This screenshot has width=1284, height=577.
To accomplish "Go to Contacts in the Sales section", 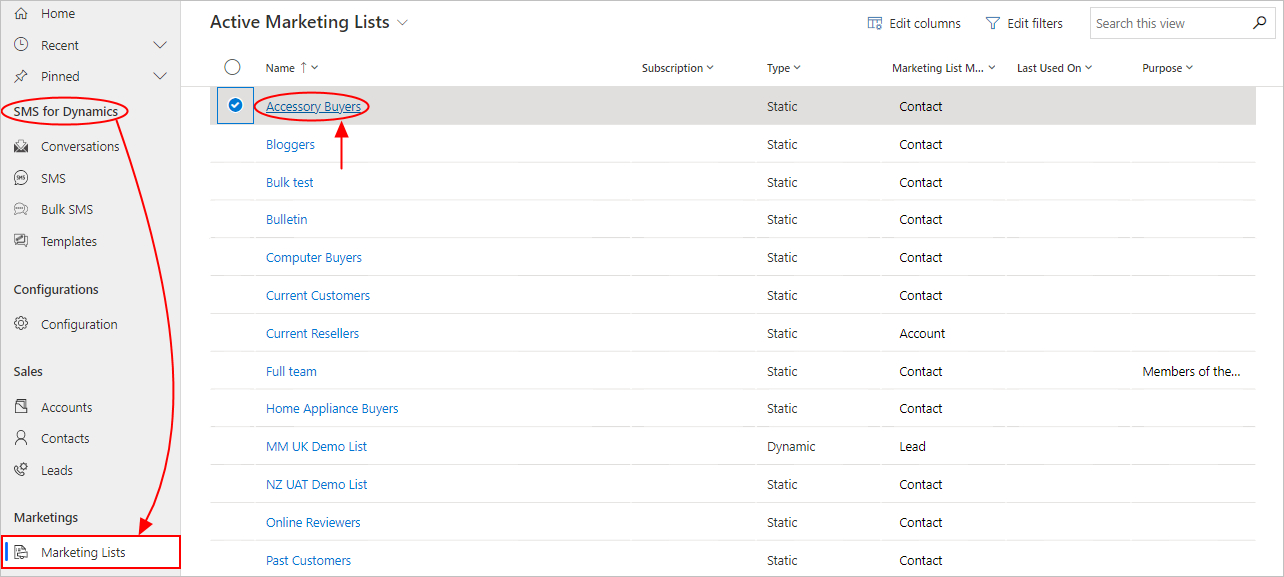I will pos(65,438).
